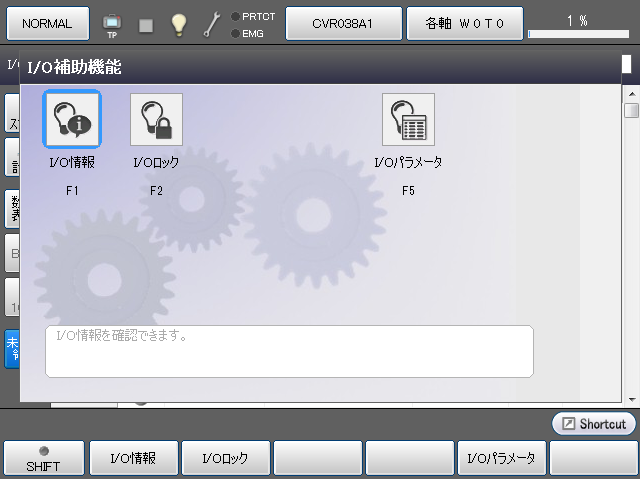Image resolution: width=642 pixels, height=480 pixels.
Task: Open the 各軸 W0T0 coordinate selector
Action: [464, 23]
